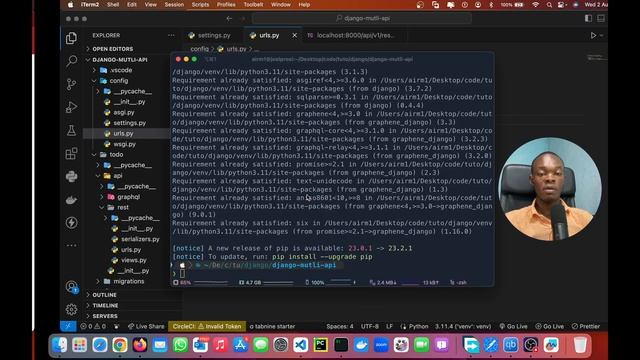
Task: Click the presenter webcam thumbnail
Action: pyautogui.click(x=550, y=189)
